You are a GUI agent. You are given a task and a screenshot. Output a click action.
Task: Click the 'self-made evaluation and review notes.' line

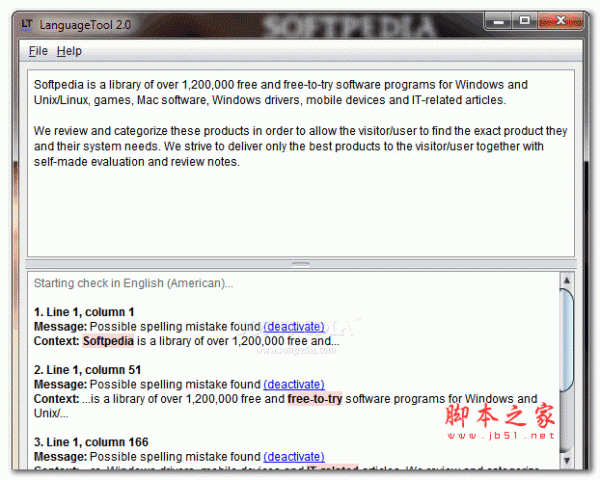137,162
